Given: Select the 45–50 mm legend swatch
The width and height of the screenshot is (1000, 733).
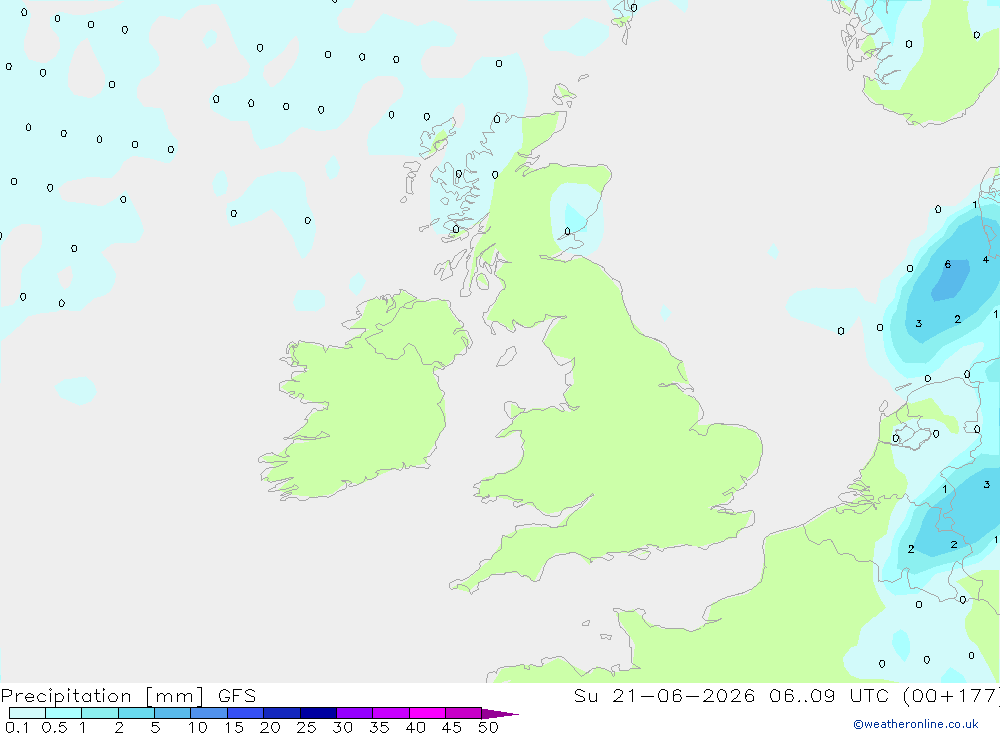Looking at the screenshot, I should tap(464, 713).
